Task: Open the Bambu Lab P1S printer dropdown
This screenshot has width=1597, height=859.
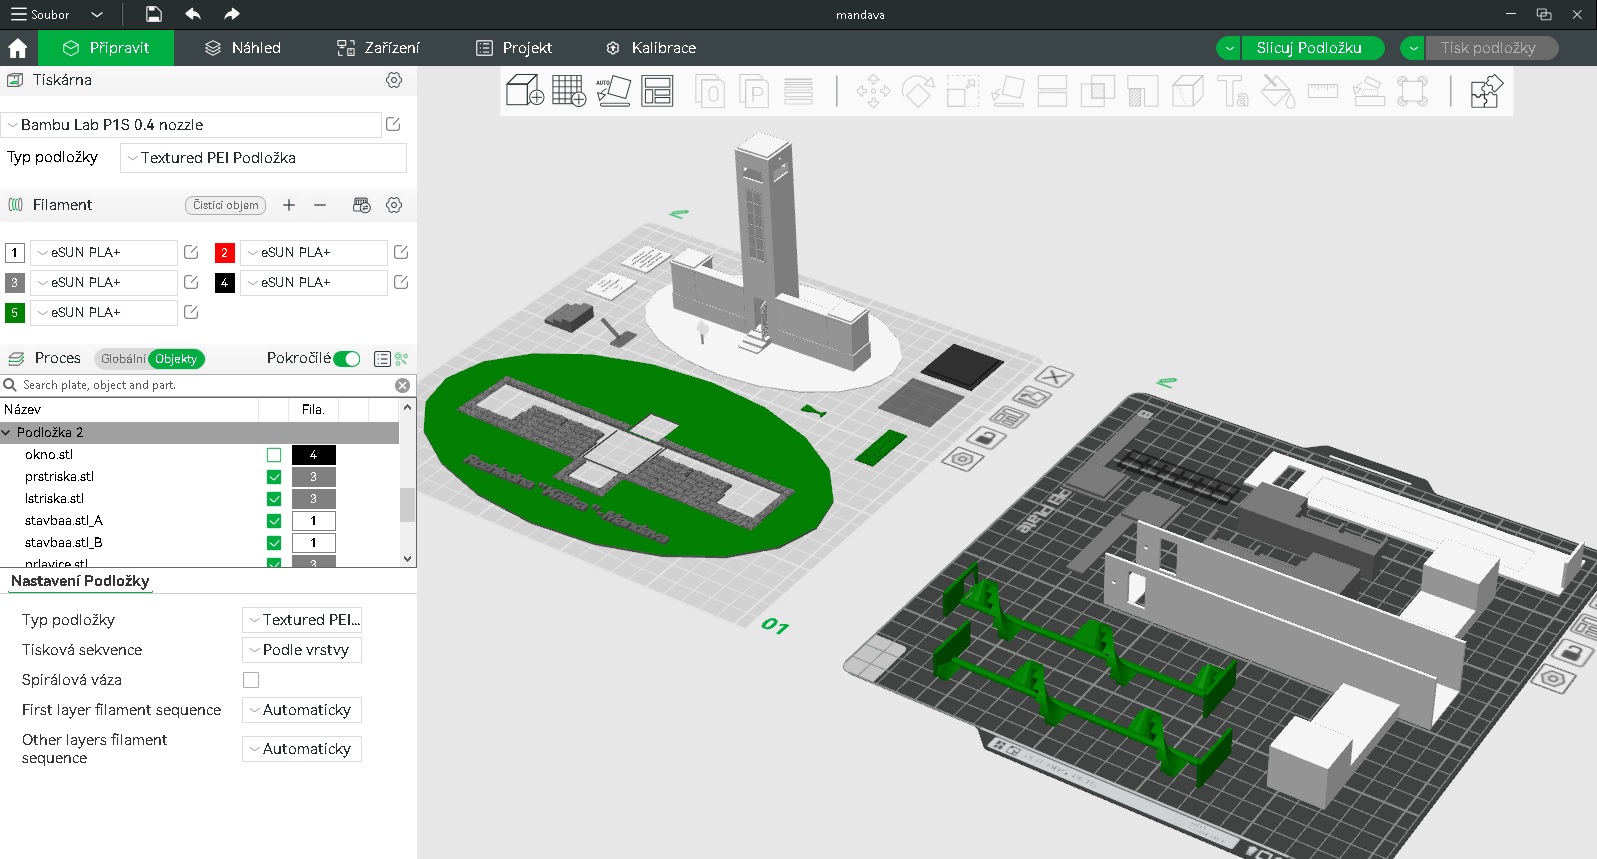Action: click(x=191, y=125)
